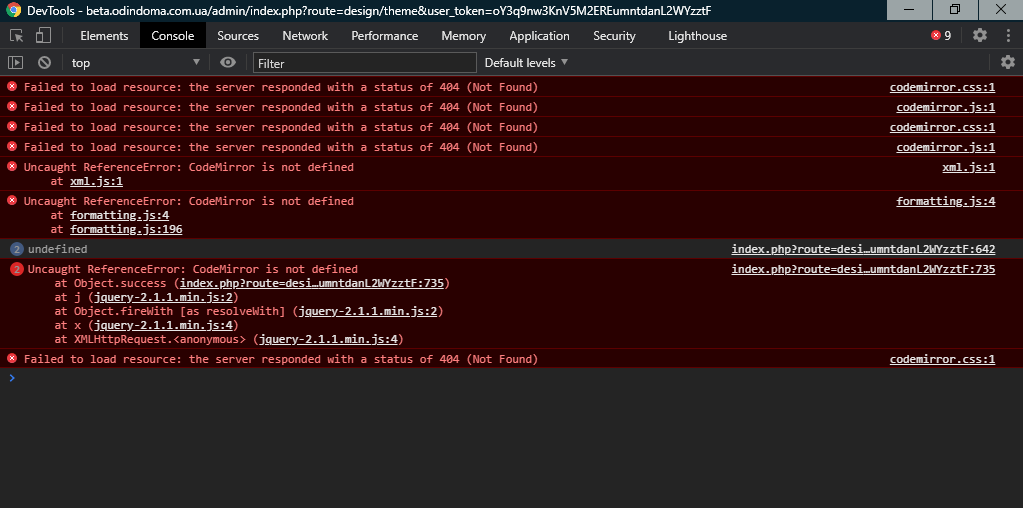Viewport: 1023px width, 508px height.
Task: Click the red error count badge
Action: (941, 35)
